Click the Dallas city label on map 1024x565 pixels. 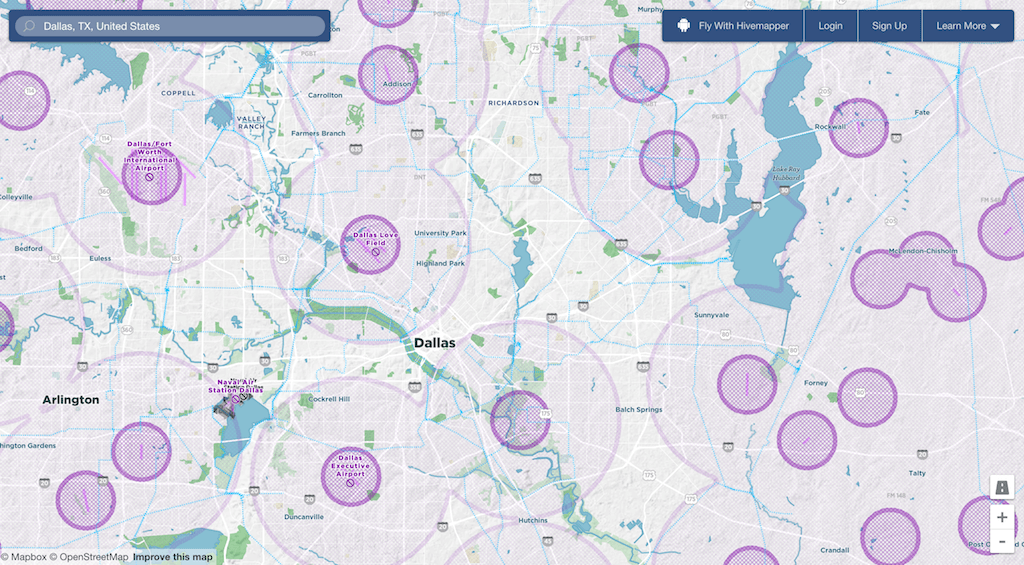point(434,343)
